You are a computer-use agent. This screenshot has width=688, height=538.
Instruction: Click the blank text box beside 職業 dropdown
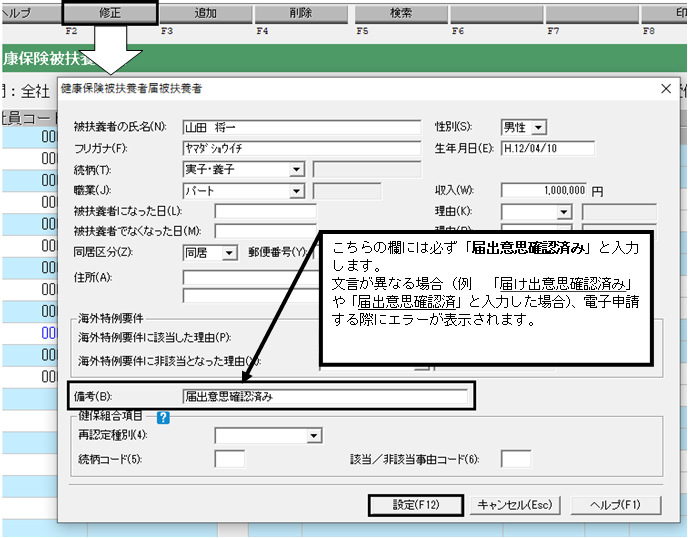[x=347, y=191]
